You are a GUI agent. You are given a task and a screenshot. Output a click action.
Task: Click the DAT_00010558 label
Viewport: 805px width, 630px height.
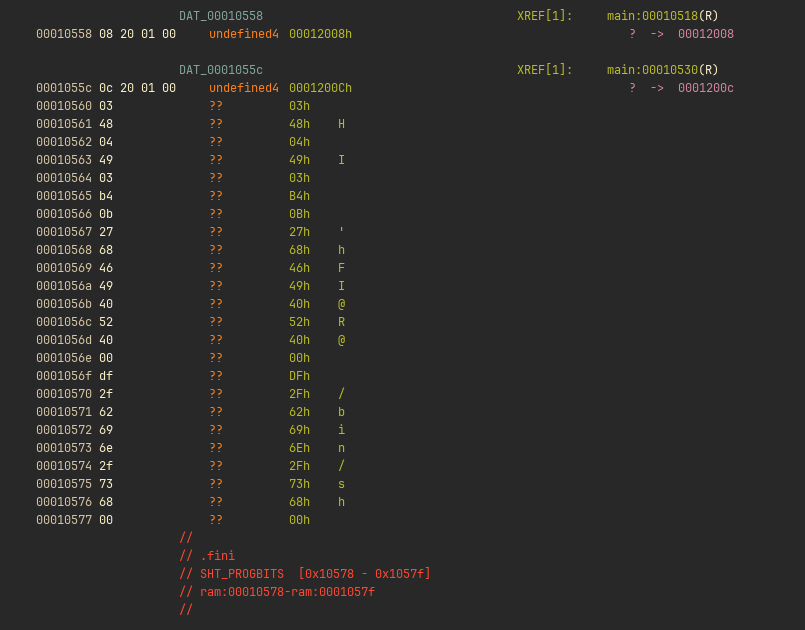(x=220, y=16)
